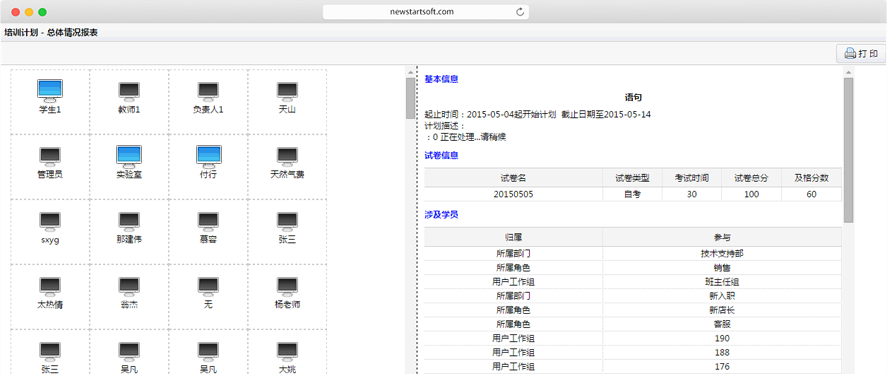The image size is (887, 374).
Task: Open the 翁杰 monitor icon
Action: coord(129,287)
